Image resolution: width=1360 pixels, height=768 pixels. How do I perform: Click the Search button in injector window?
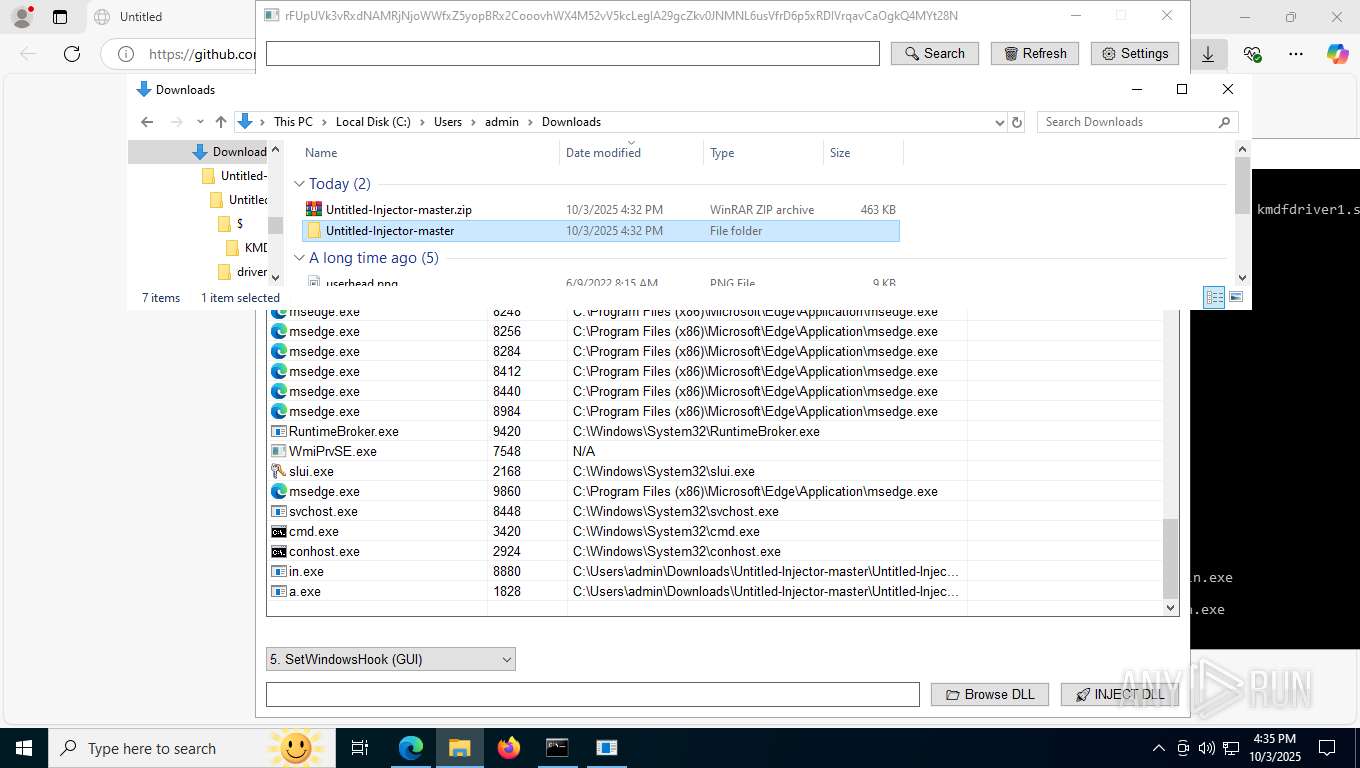coord(934,54)
